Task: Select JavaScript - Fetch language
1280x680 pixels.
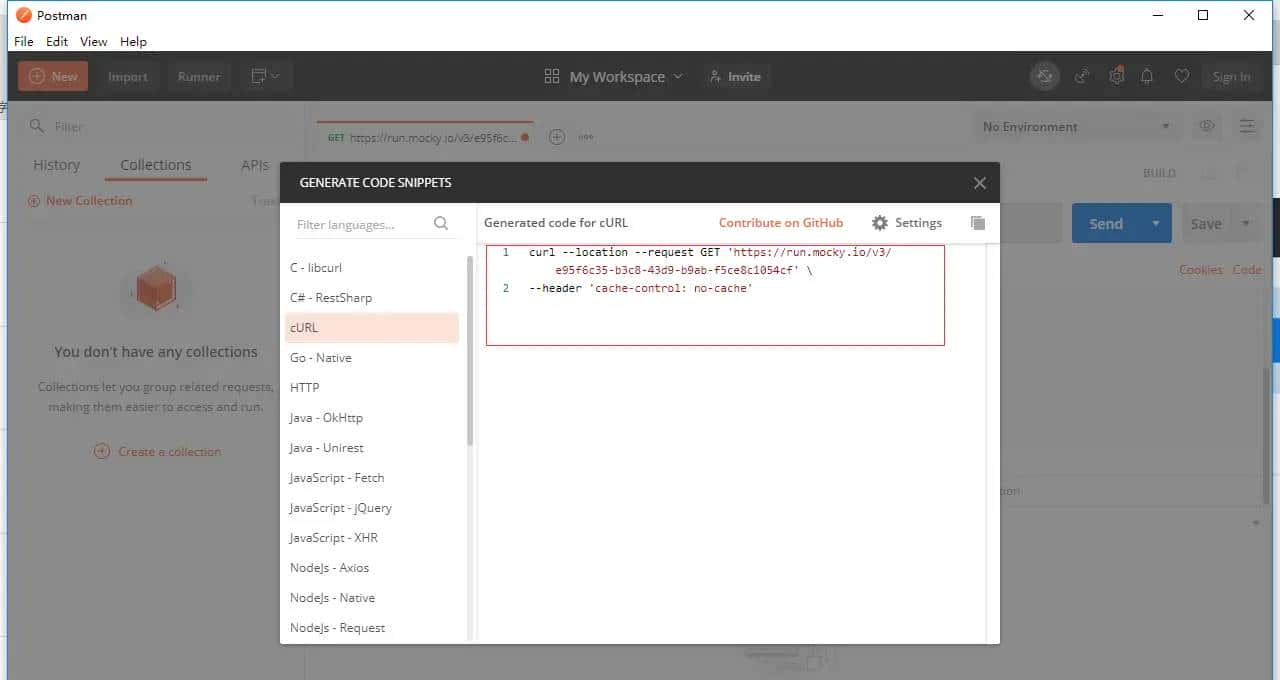Action: tap(372, 478)
